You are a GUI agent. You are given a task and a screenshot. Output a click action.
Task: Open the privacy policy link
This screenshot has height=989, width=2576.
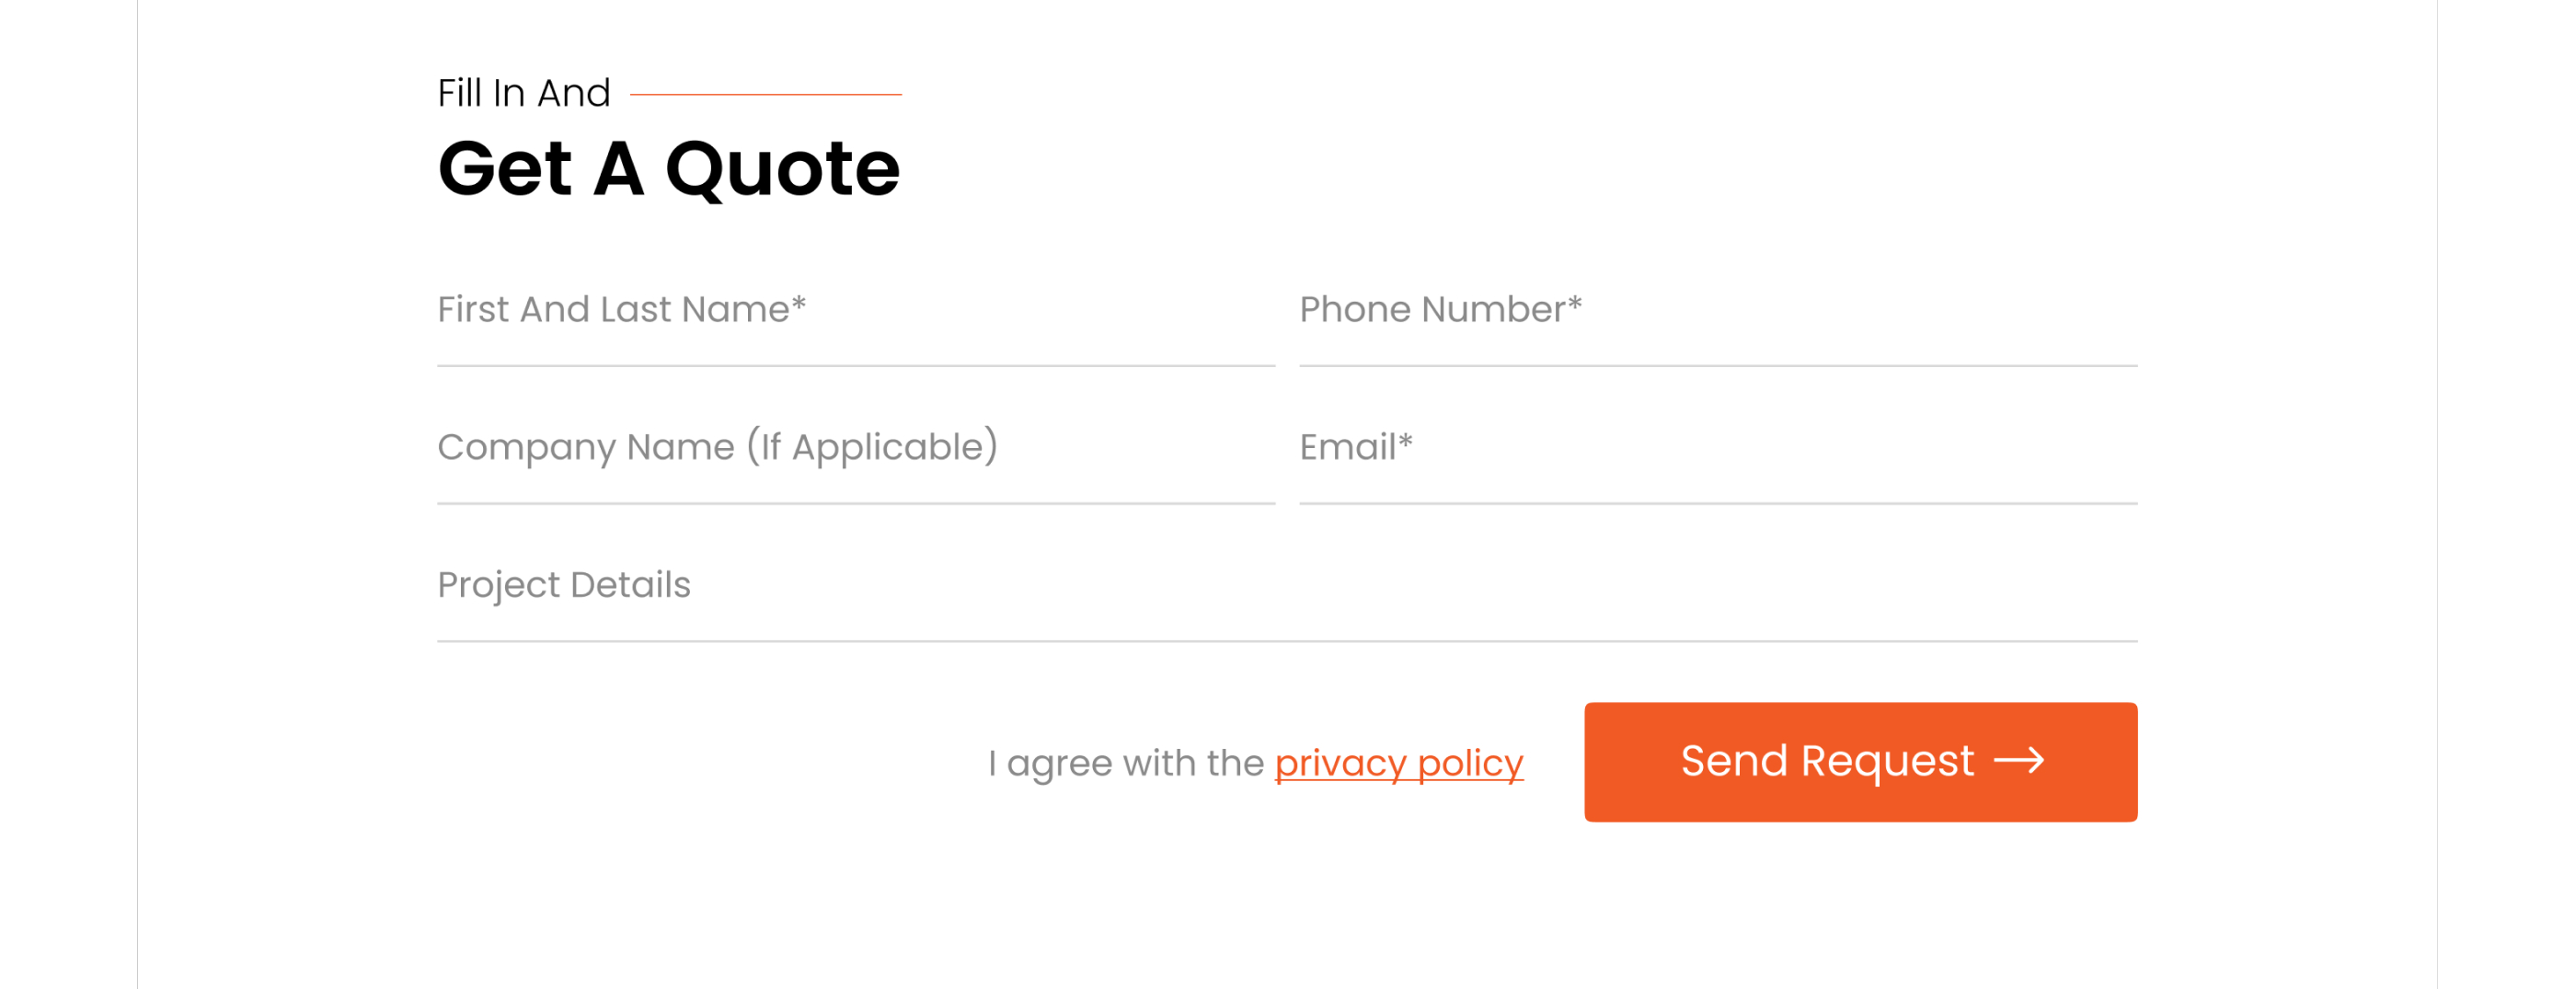click(1398, 763)
